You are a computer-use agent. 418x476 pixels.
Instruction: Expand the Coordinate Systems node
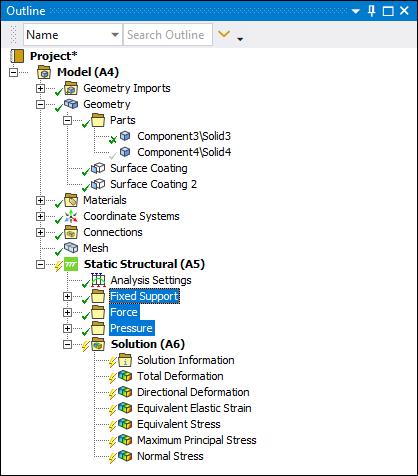(40, 216)
